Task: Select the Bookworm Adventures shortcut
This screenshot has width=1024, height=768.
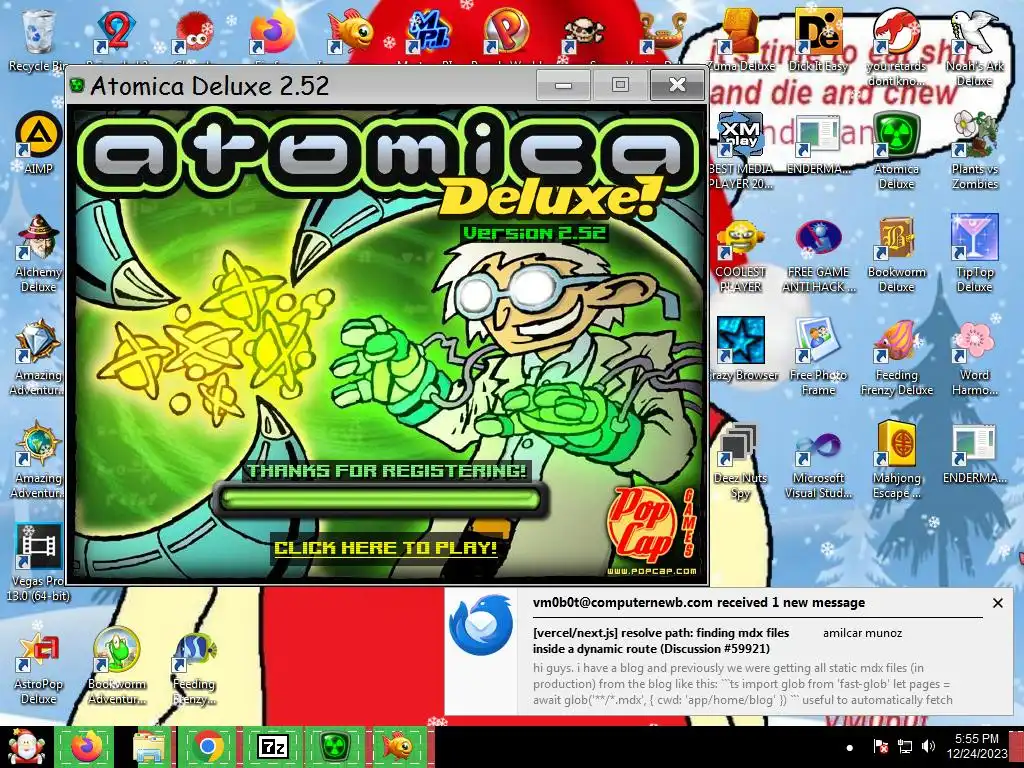Action: coord(117,665)
